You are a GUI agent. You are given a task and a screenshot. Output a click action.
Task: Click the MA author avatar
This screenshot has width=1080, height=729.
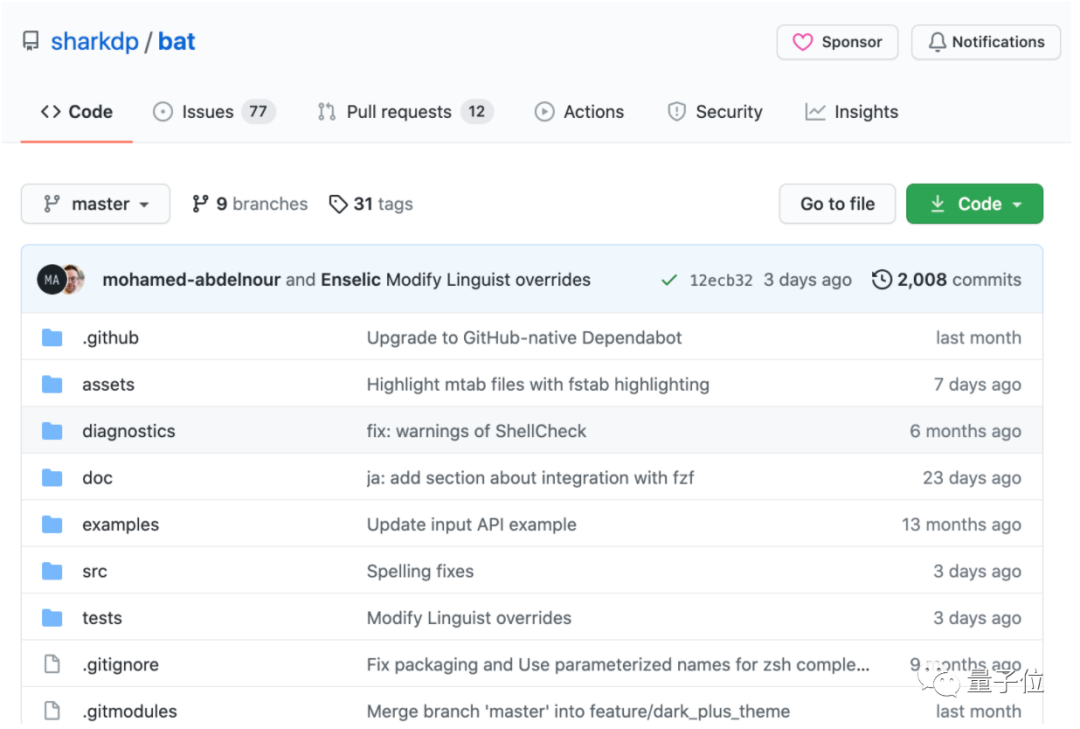pyautogui.click(x=51, y=280)
